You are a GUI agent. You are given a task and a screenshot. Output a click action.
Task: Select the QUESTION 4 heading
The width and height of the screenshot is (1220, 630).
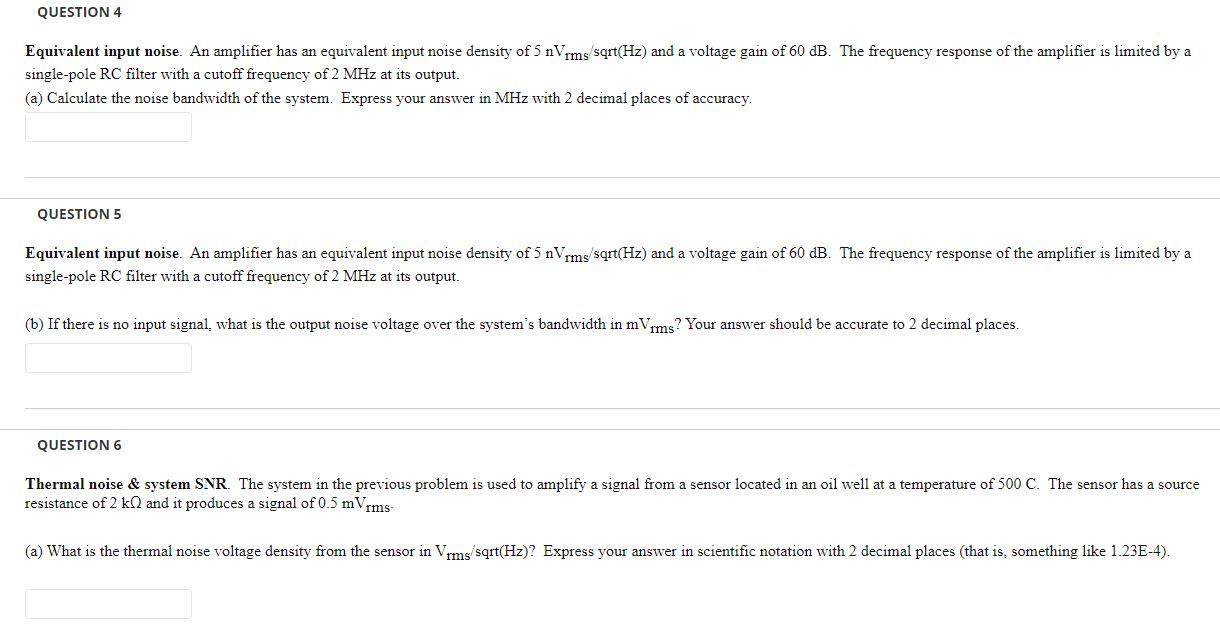[78, 12]
